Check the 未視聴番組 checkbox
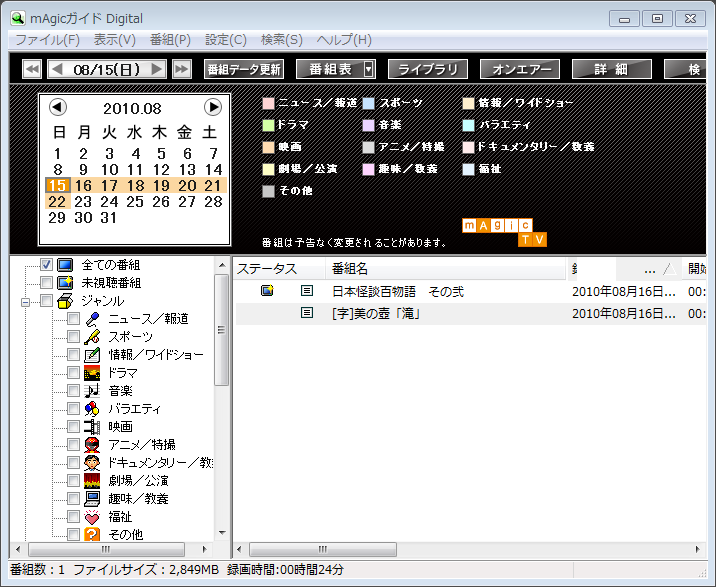This screenshot has width=716, height=587. [46, 283]
